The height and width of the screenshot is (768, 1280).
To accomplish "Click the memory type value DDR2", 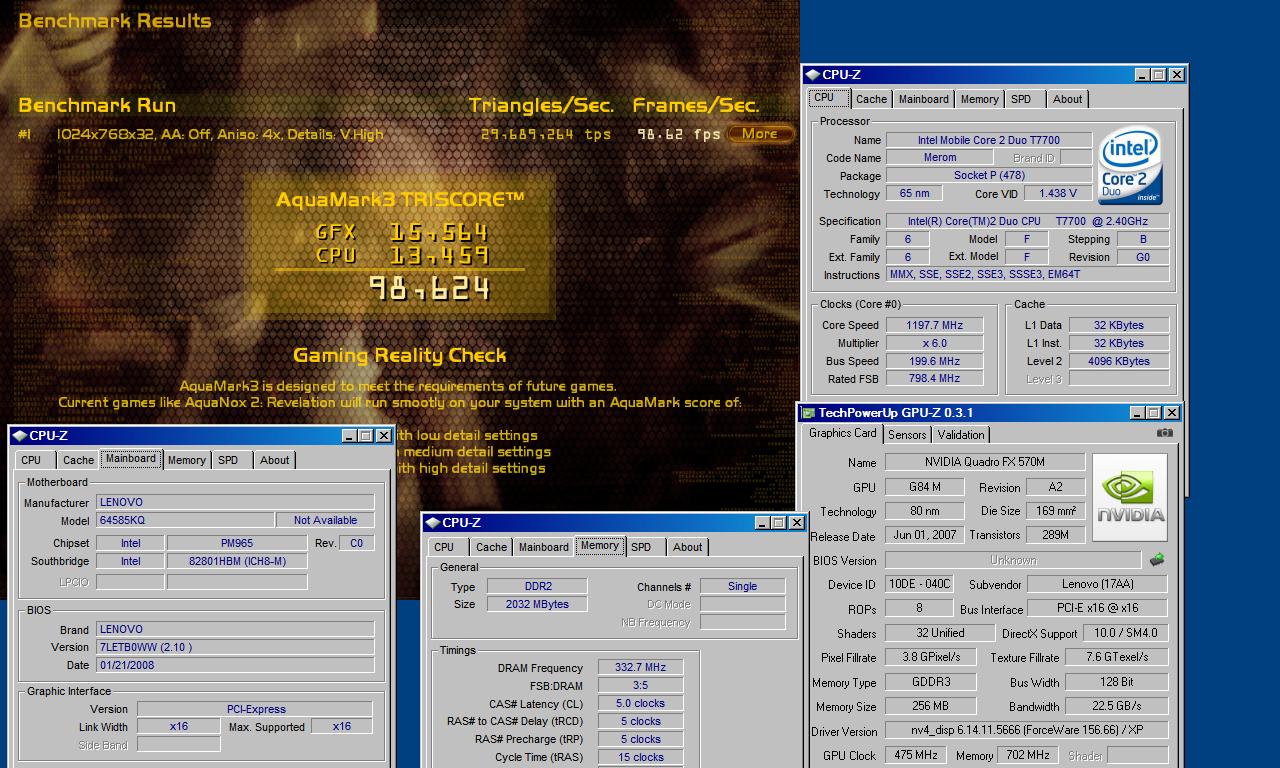I will point(537,587).
